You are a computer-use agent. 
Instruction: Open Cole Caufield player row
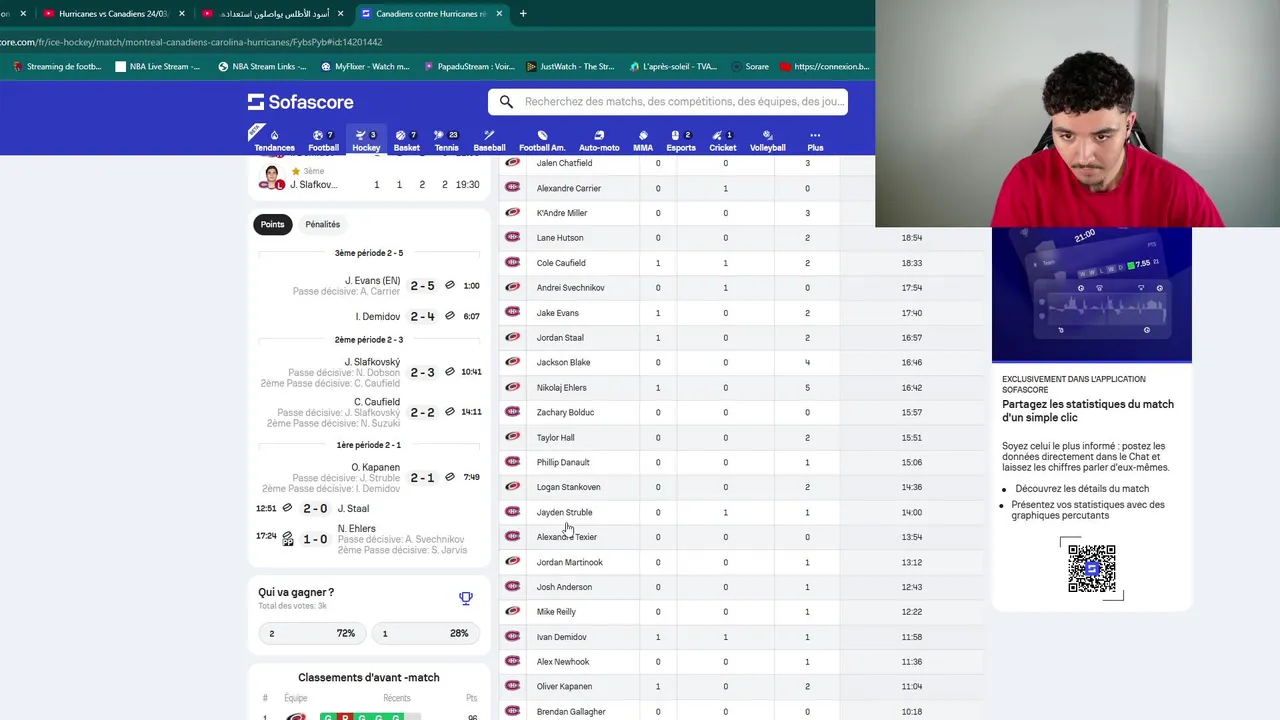pyautogui.click(x=741, y=263)
